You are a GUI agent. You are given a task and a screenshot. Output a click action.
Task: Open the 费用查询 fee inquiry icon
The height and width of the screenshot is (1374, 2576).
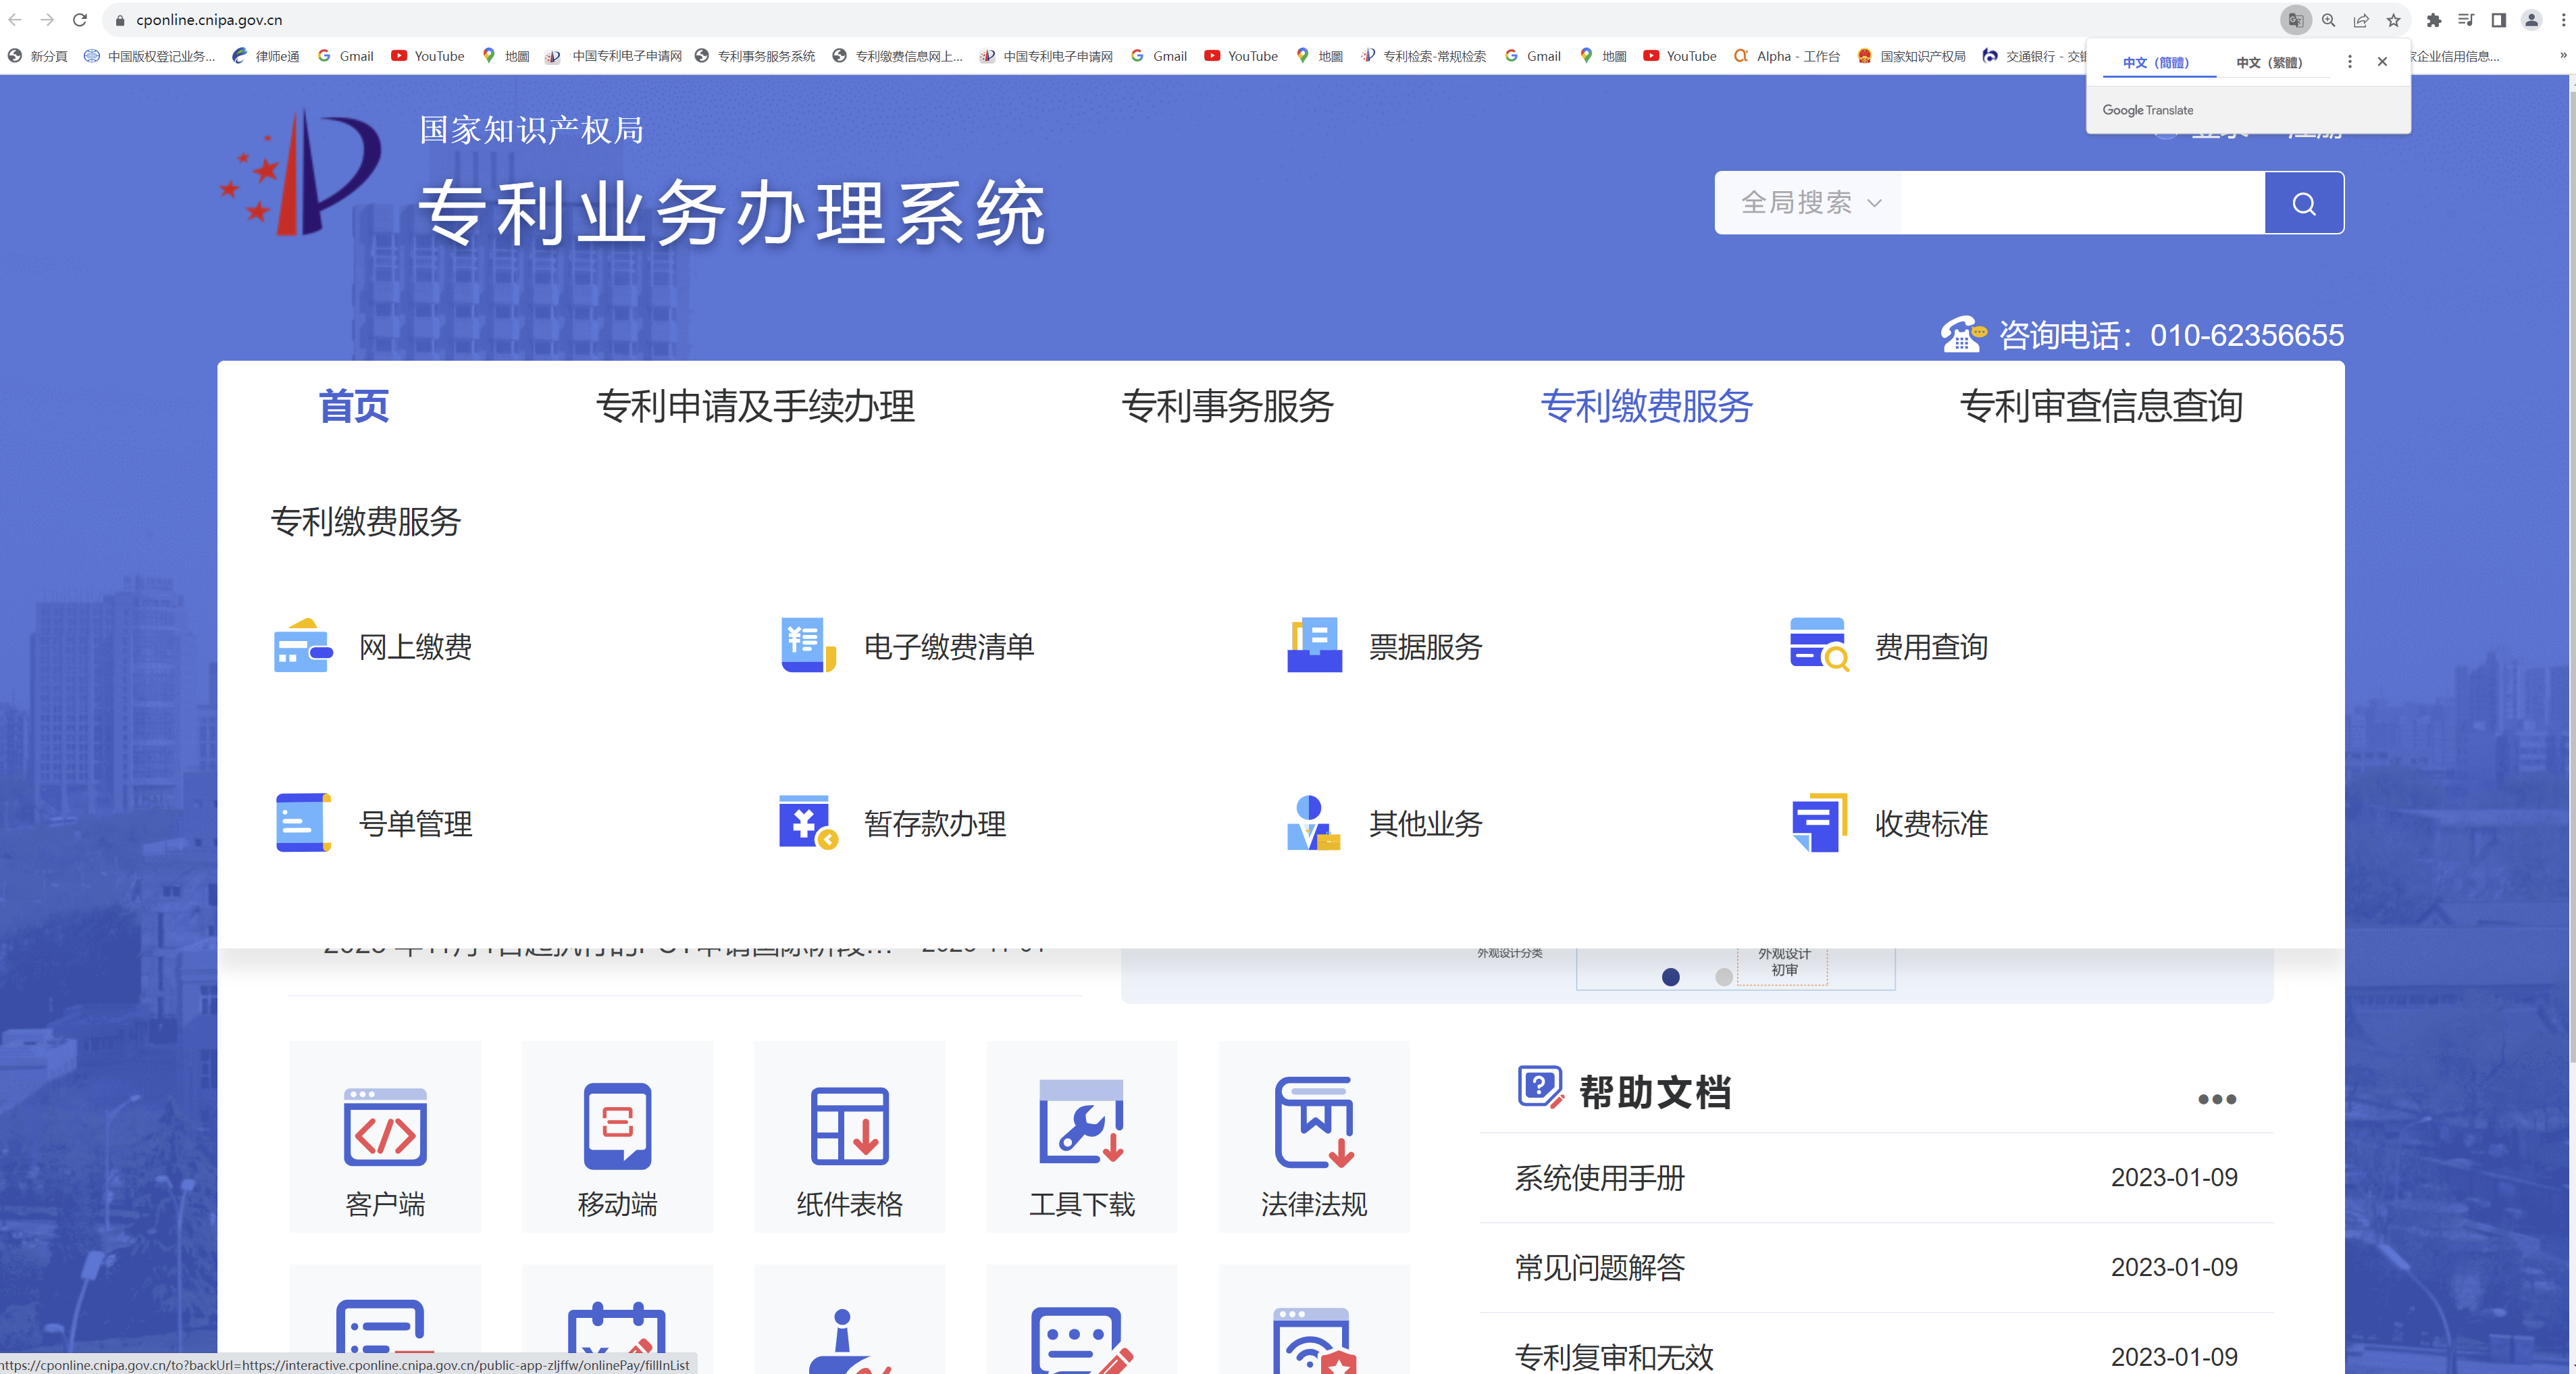(1819, 646)
